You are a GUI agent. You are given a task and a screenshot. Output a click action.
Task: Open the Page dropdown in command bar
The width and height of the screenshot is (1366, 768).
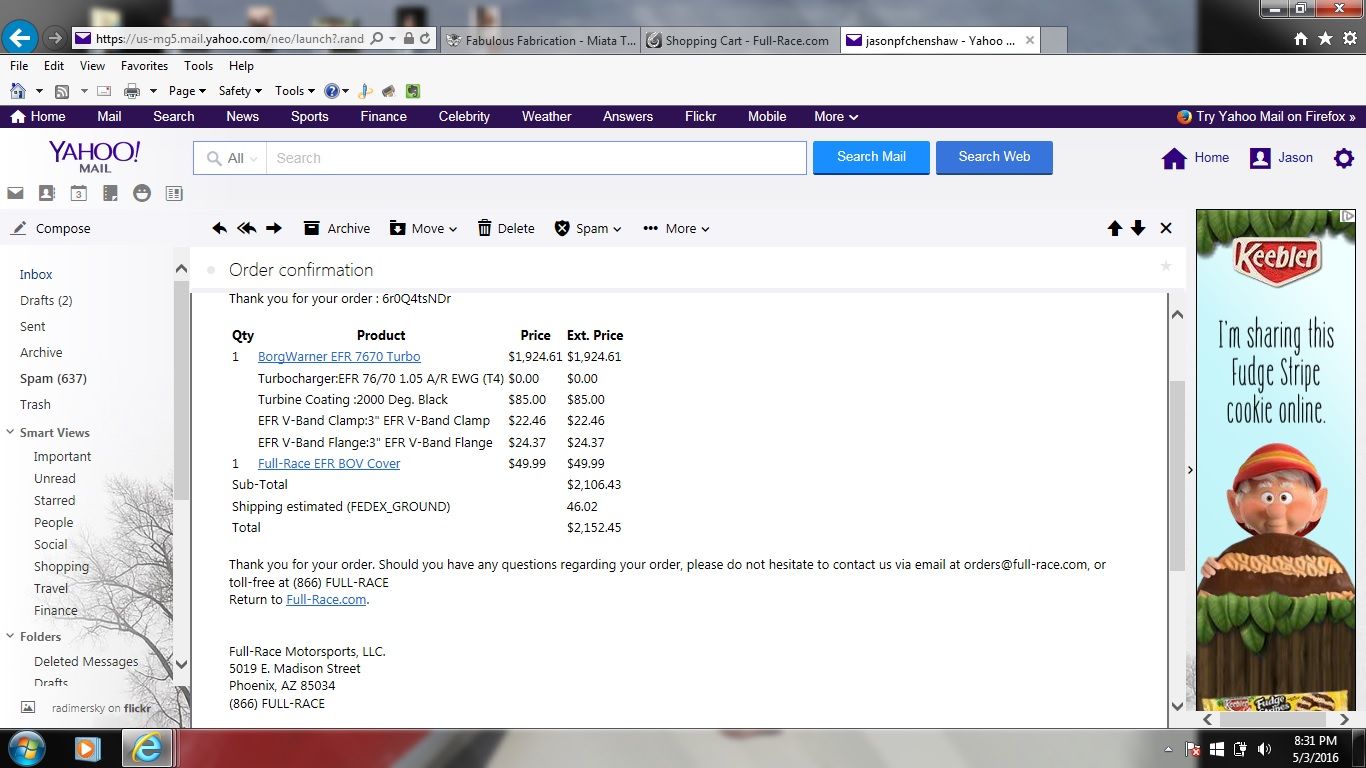(187, 91)
